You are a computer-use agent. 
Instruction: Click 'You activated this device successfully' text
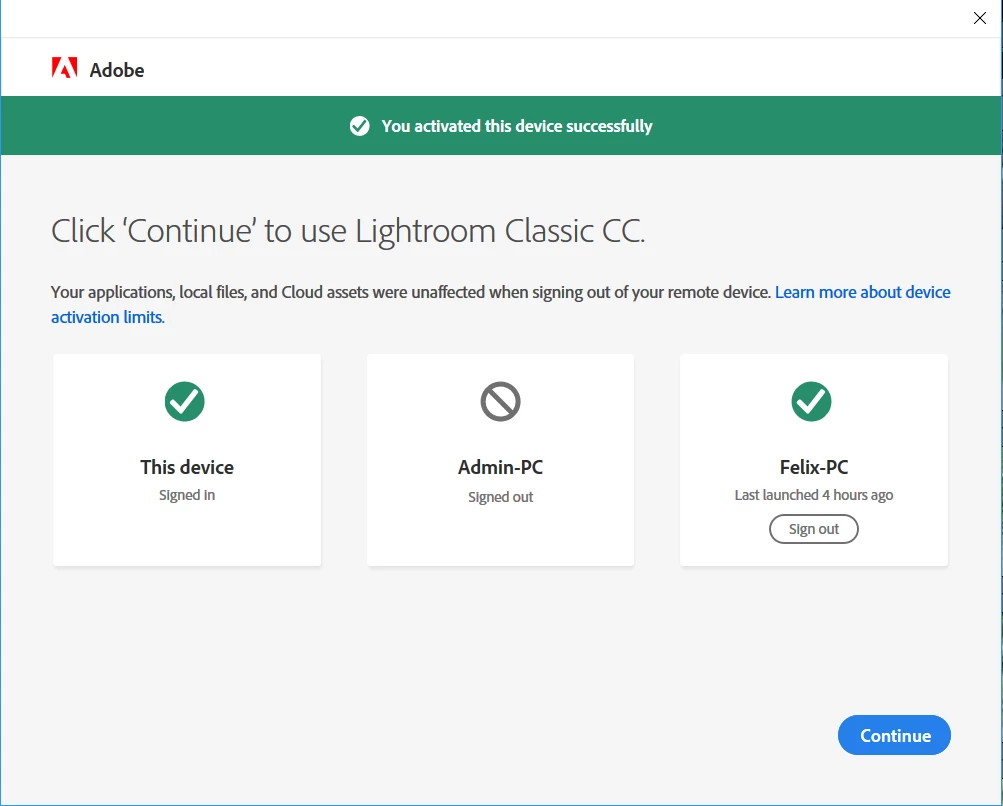click(x=517, y=126)
